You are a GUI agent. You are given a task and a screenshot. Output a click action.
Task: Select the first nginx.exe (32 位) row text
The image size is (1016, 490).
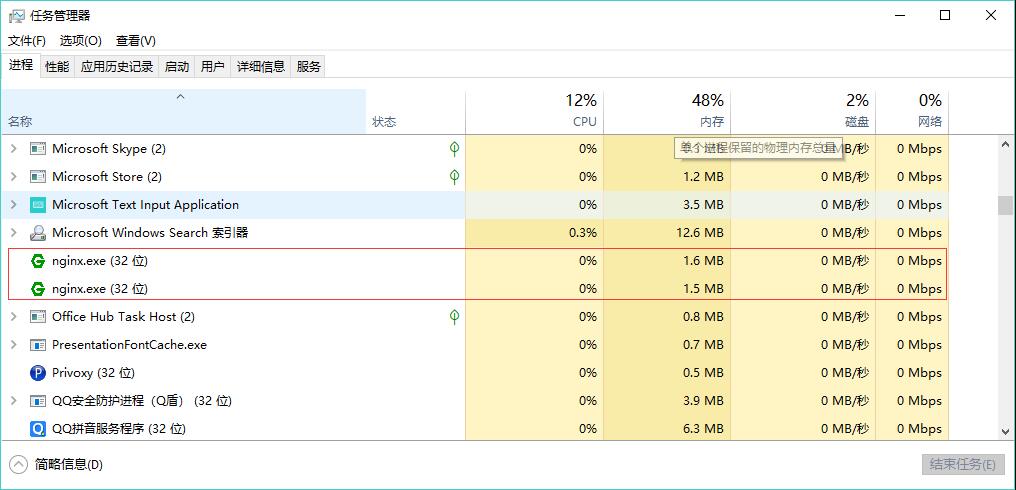pos(100,261)
